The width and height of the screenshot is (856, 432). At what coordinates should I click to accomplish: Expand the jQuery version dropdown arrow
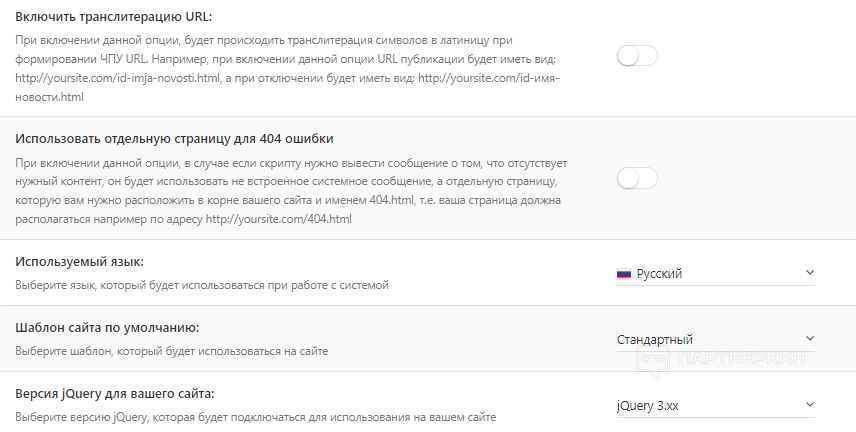(809, 405)
